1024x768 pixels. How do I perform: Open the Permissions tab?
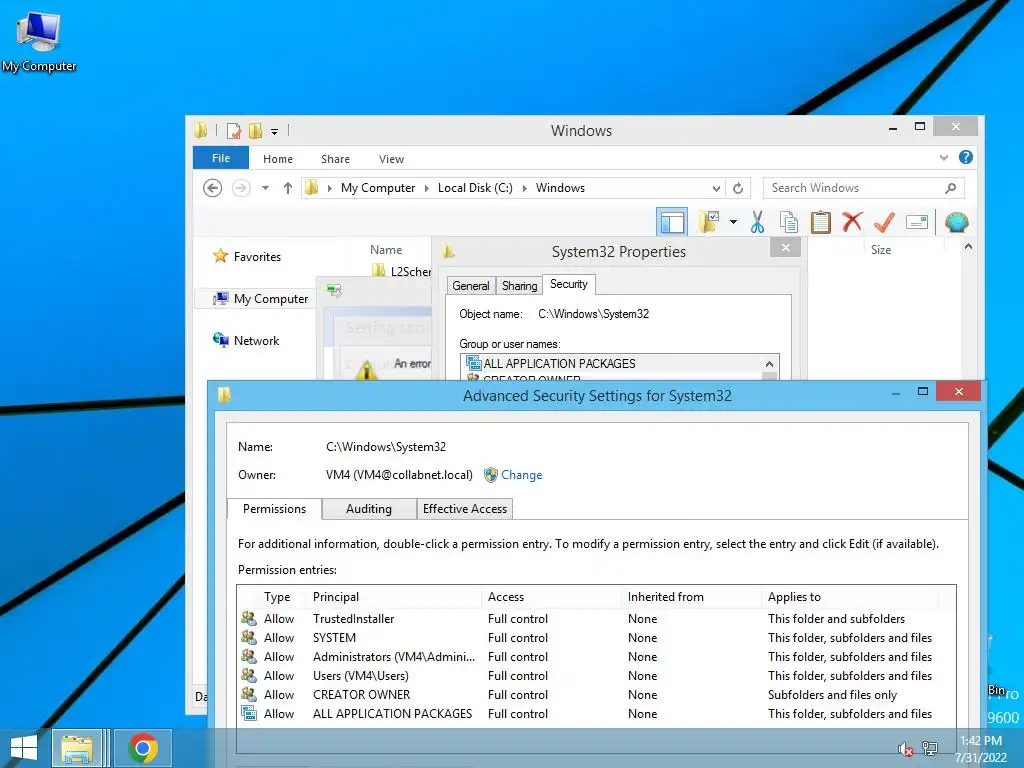[x=274, y=509]
